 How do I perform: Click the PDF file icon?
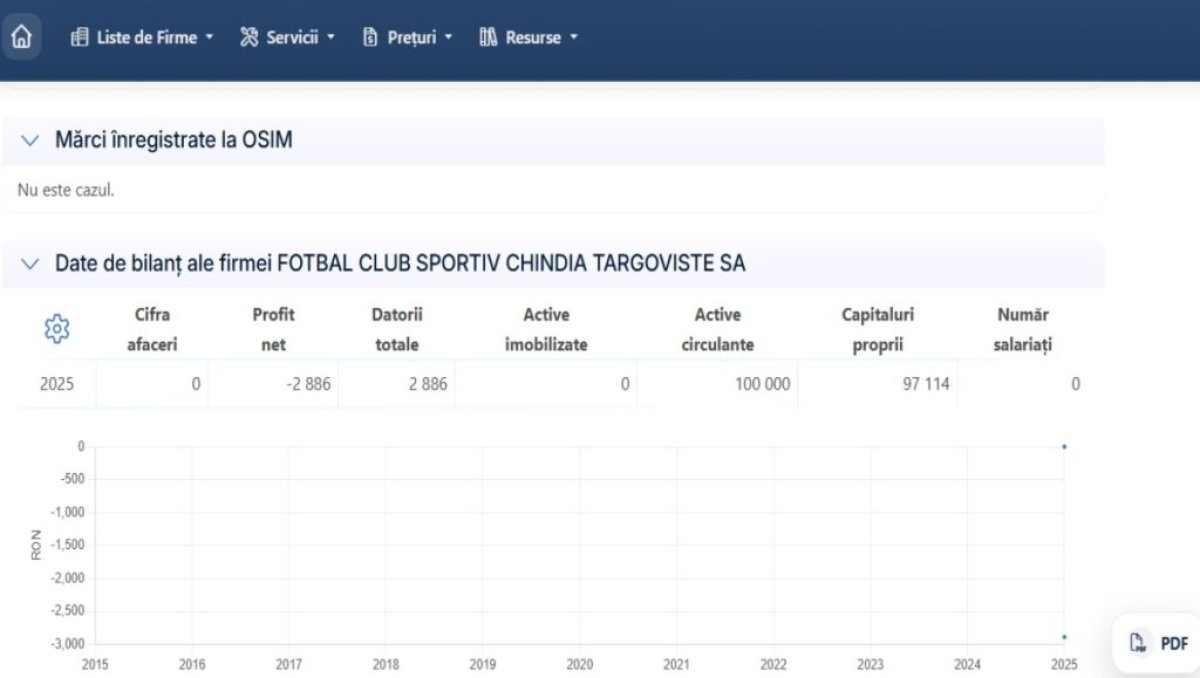tap(1136, 643)
